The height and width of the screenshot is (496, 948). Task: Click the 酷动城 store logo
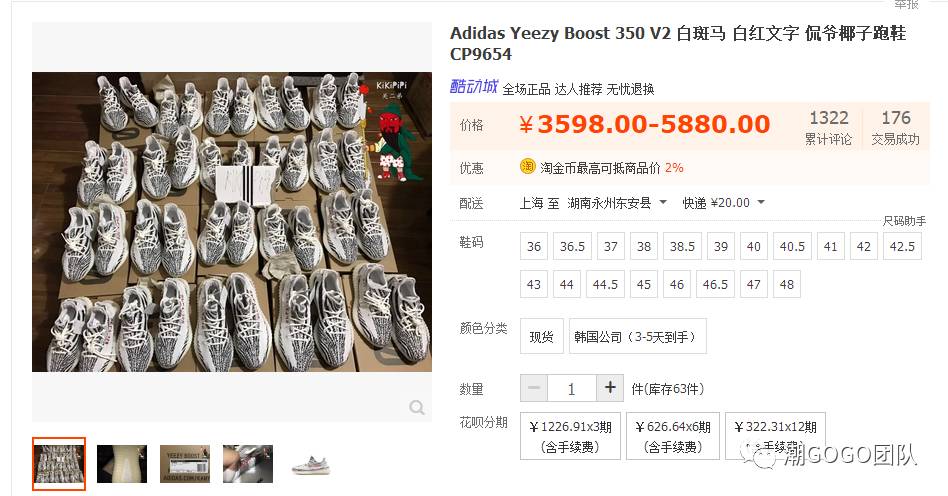coord(473,86)
